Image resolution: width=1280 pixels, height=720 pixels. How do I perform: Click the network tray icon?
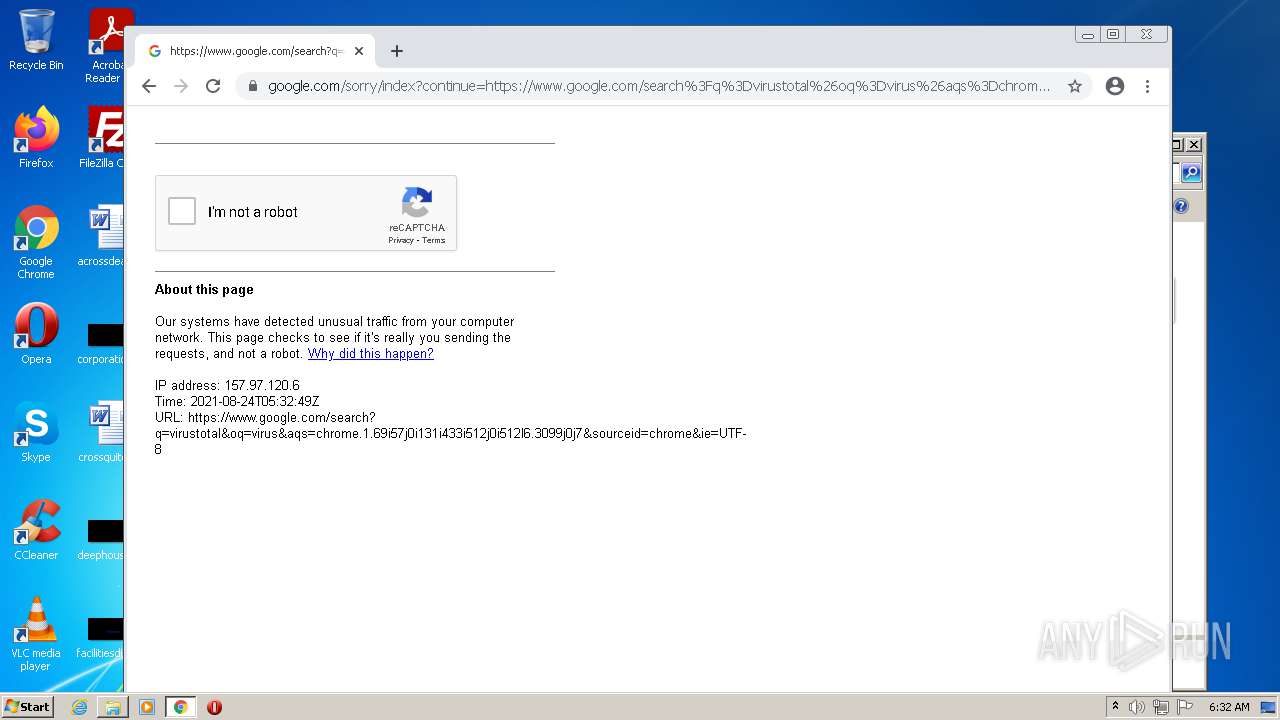1160,707
